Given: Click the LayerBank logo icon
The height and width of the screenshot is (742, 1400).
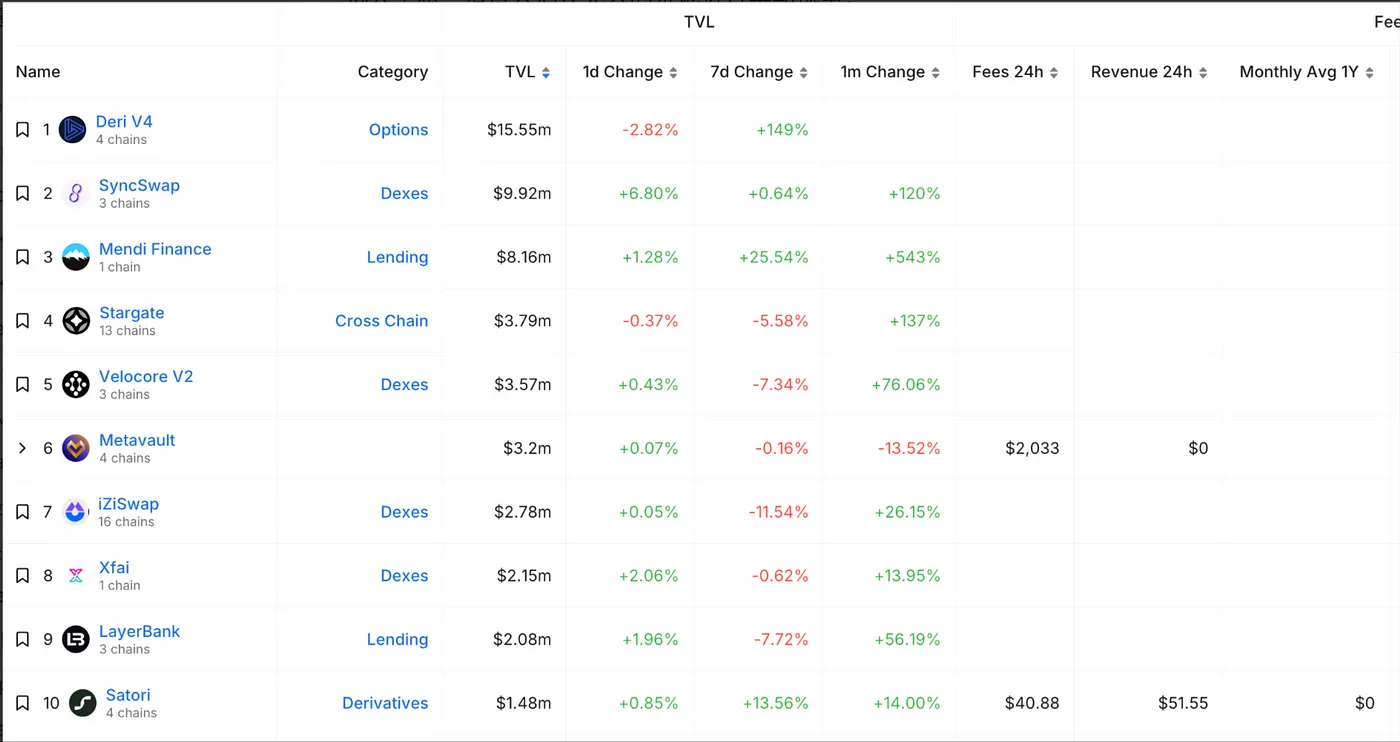Looking at the screenshot, I should [x=76, y=639].
